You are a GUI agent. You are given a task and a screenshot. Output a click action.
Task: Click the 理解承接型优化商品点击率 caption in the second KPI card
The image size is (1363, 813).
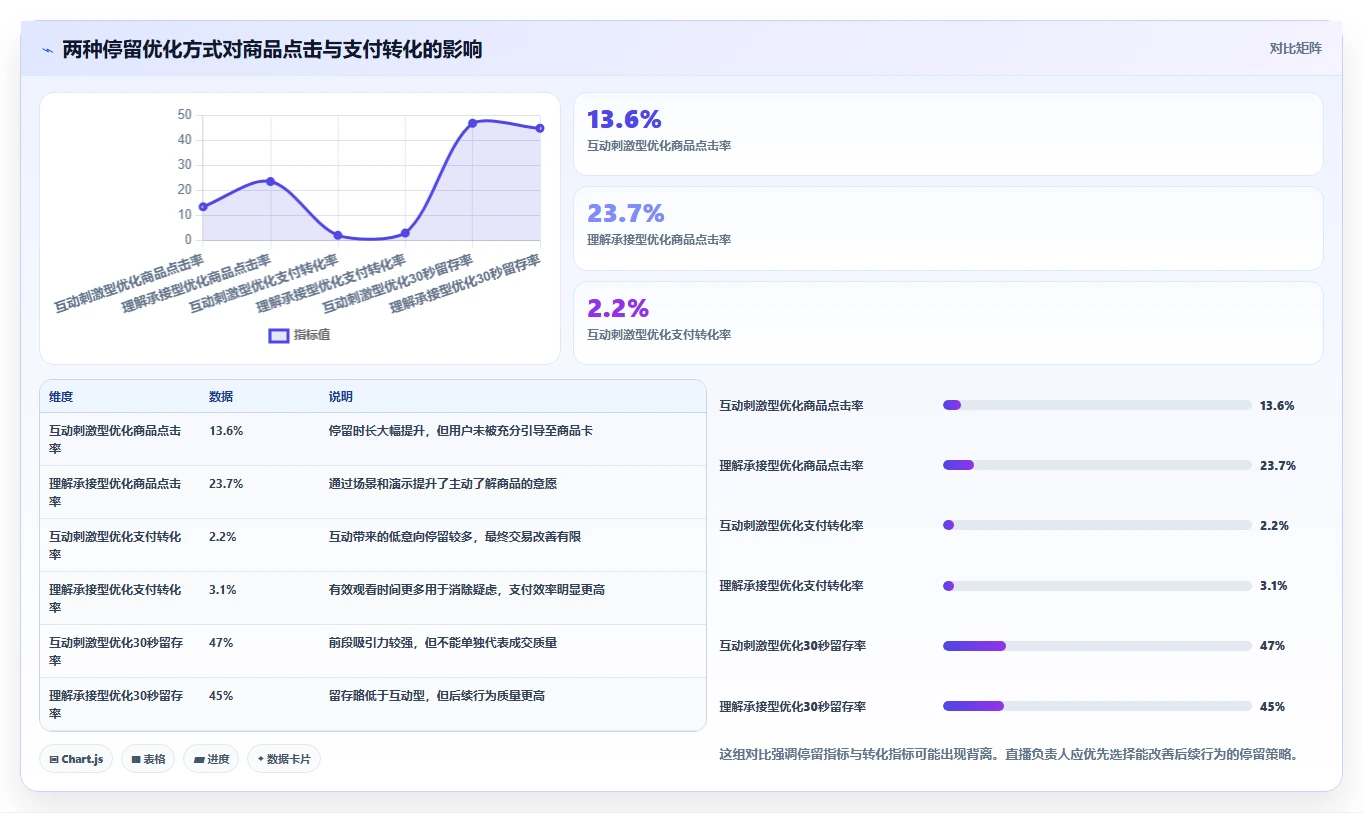coord(659,240)
